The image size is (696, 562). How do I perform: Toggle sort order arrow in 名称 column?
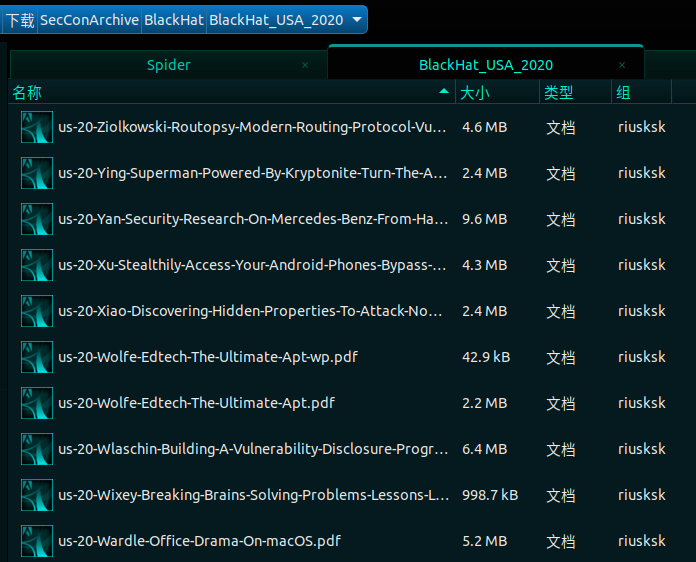(x=443, y=91)
